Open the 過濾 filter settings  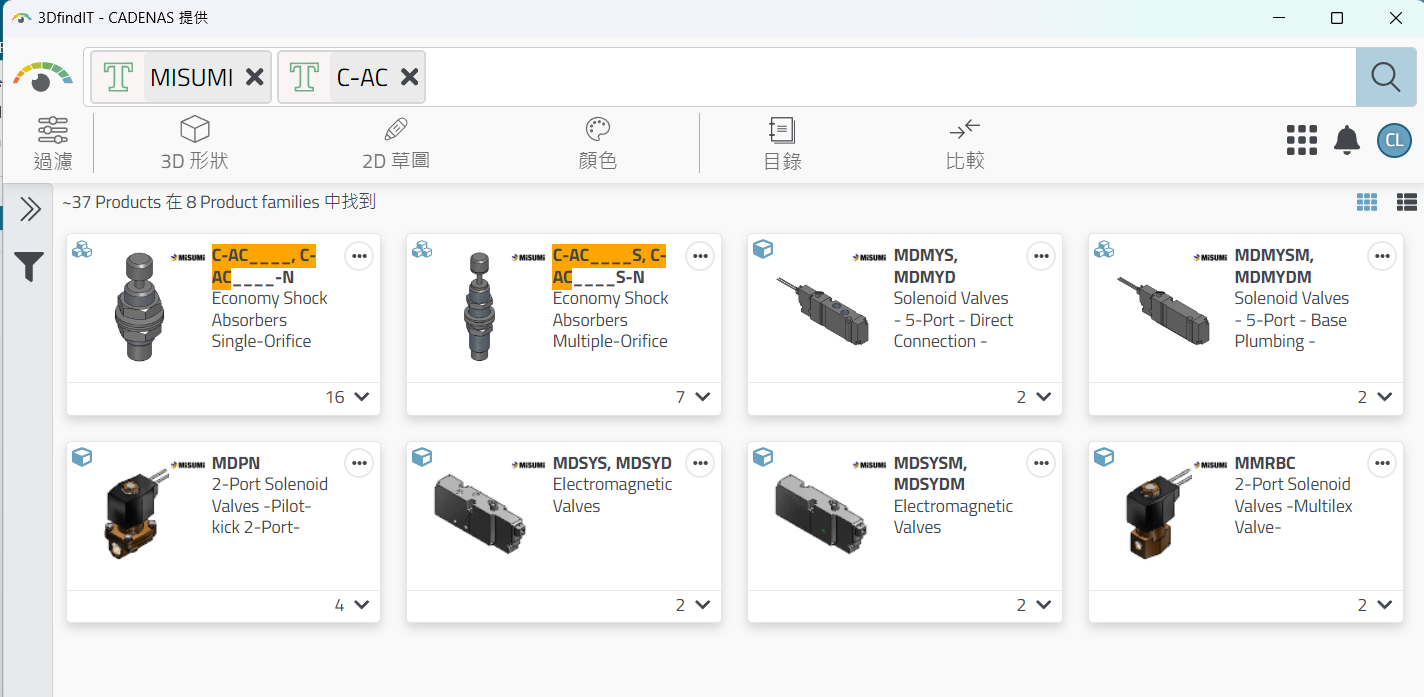tap(53, 144)
